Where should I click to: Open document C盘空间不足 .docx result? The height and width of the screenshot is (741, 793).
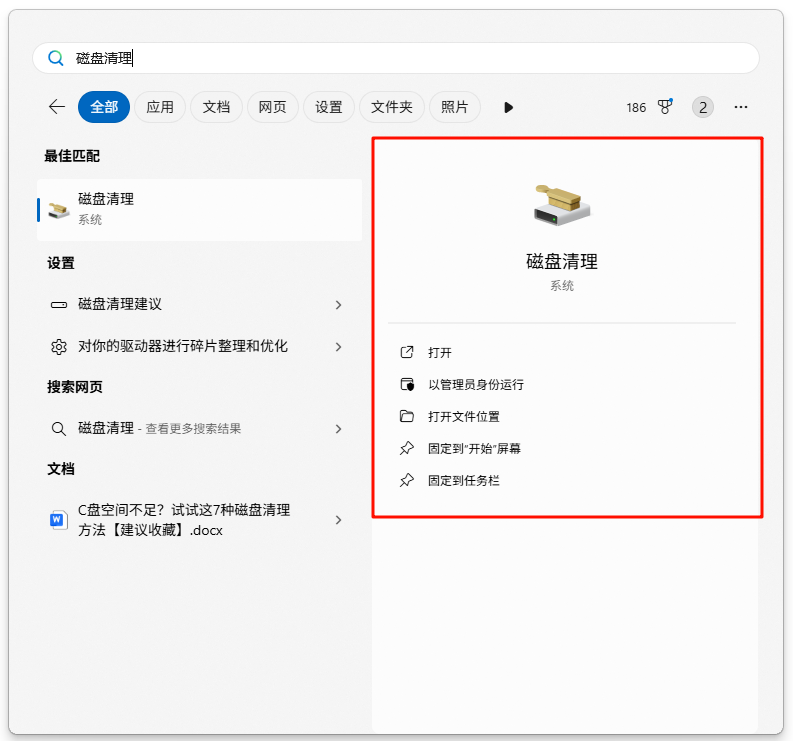tap(200, 520)
